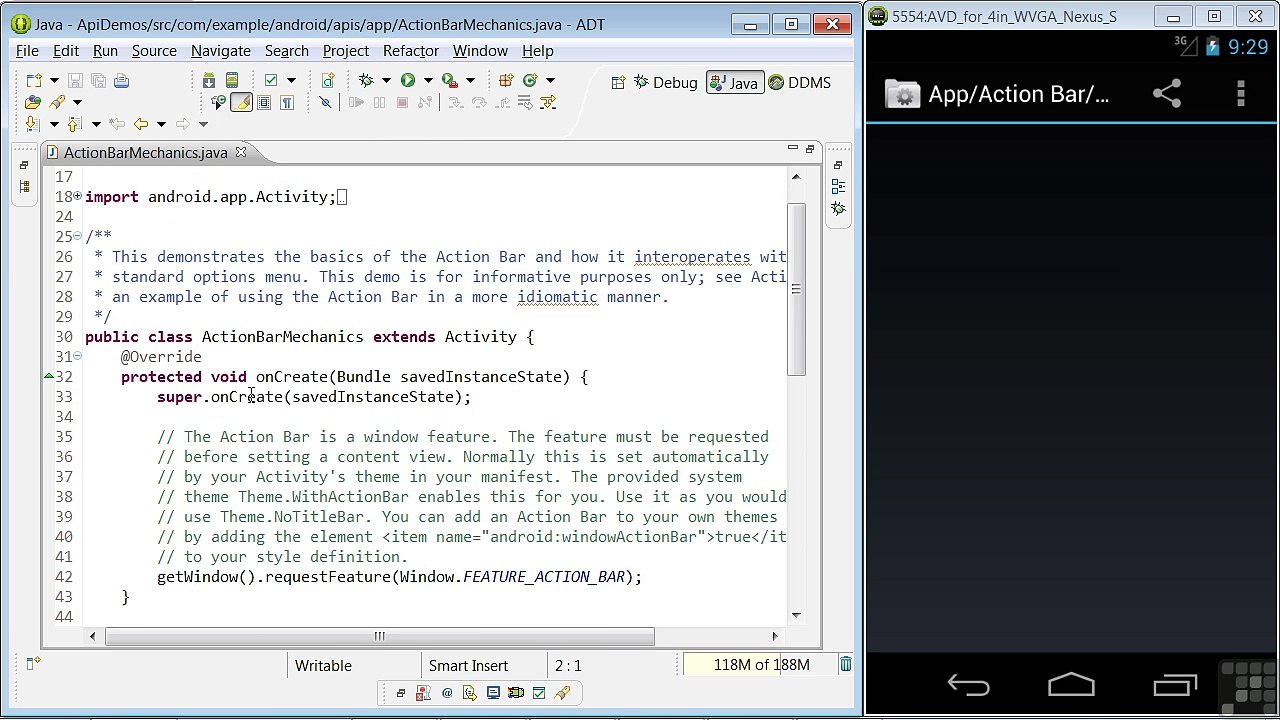Run the garbage collector trash icon

(845, 665)
